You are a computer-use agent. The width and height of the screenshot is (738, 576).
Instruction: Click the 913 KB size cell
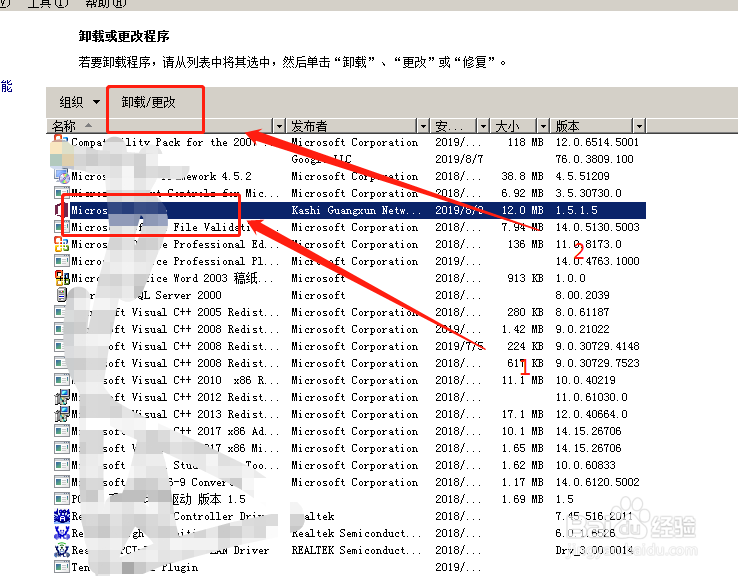coord(526,278)
